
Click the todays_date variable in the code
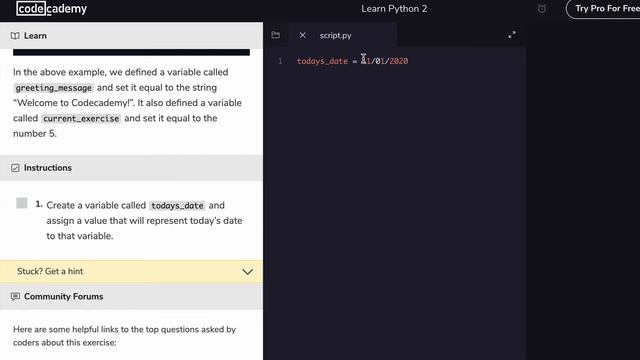click(322, 61)
